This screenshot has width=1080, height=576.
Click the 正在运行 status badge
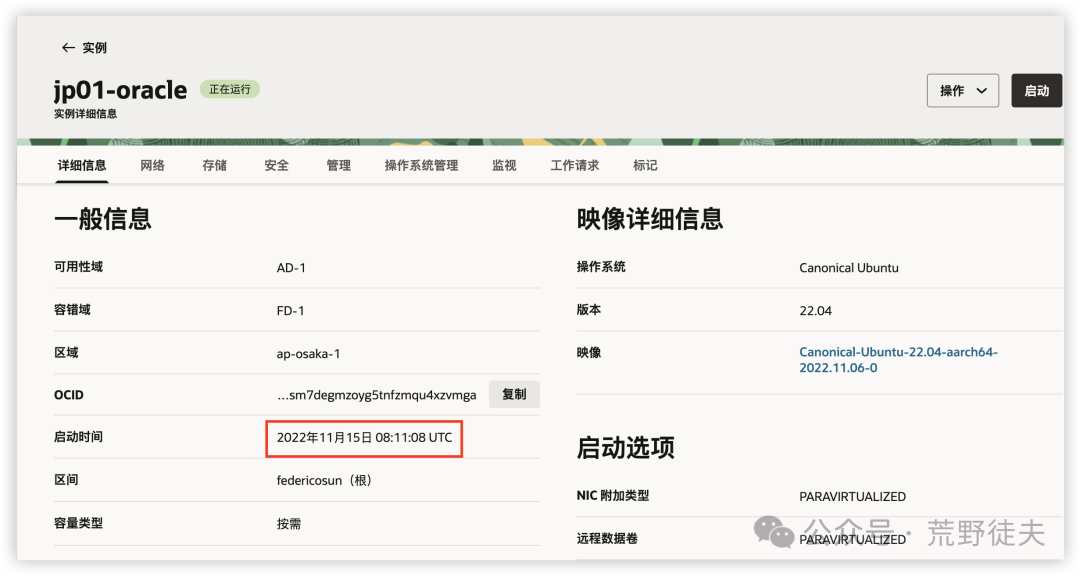point(229,89)
